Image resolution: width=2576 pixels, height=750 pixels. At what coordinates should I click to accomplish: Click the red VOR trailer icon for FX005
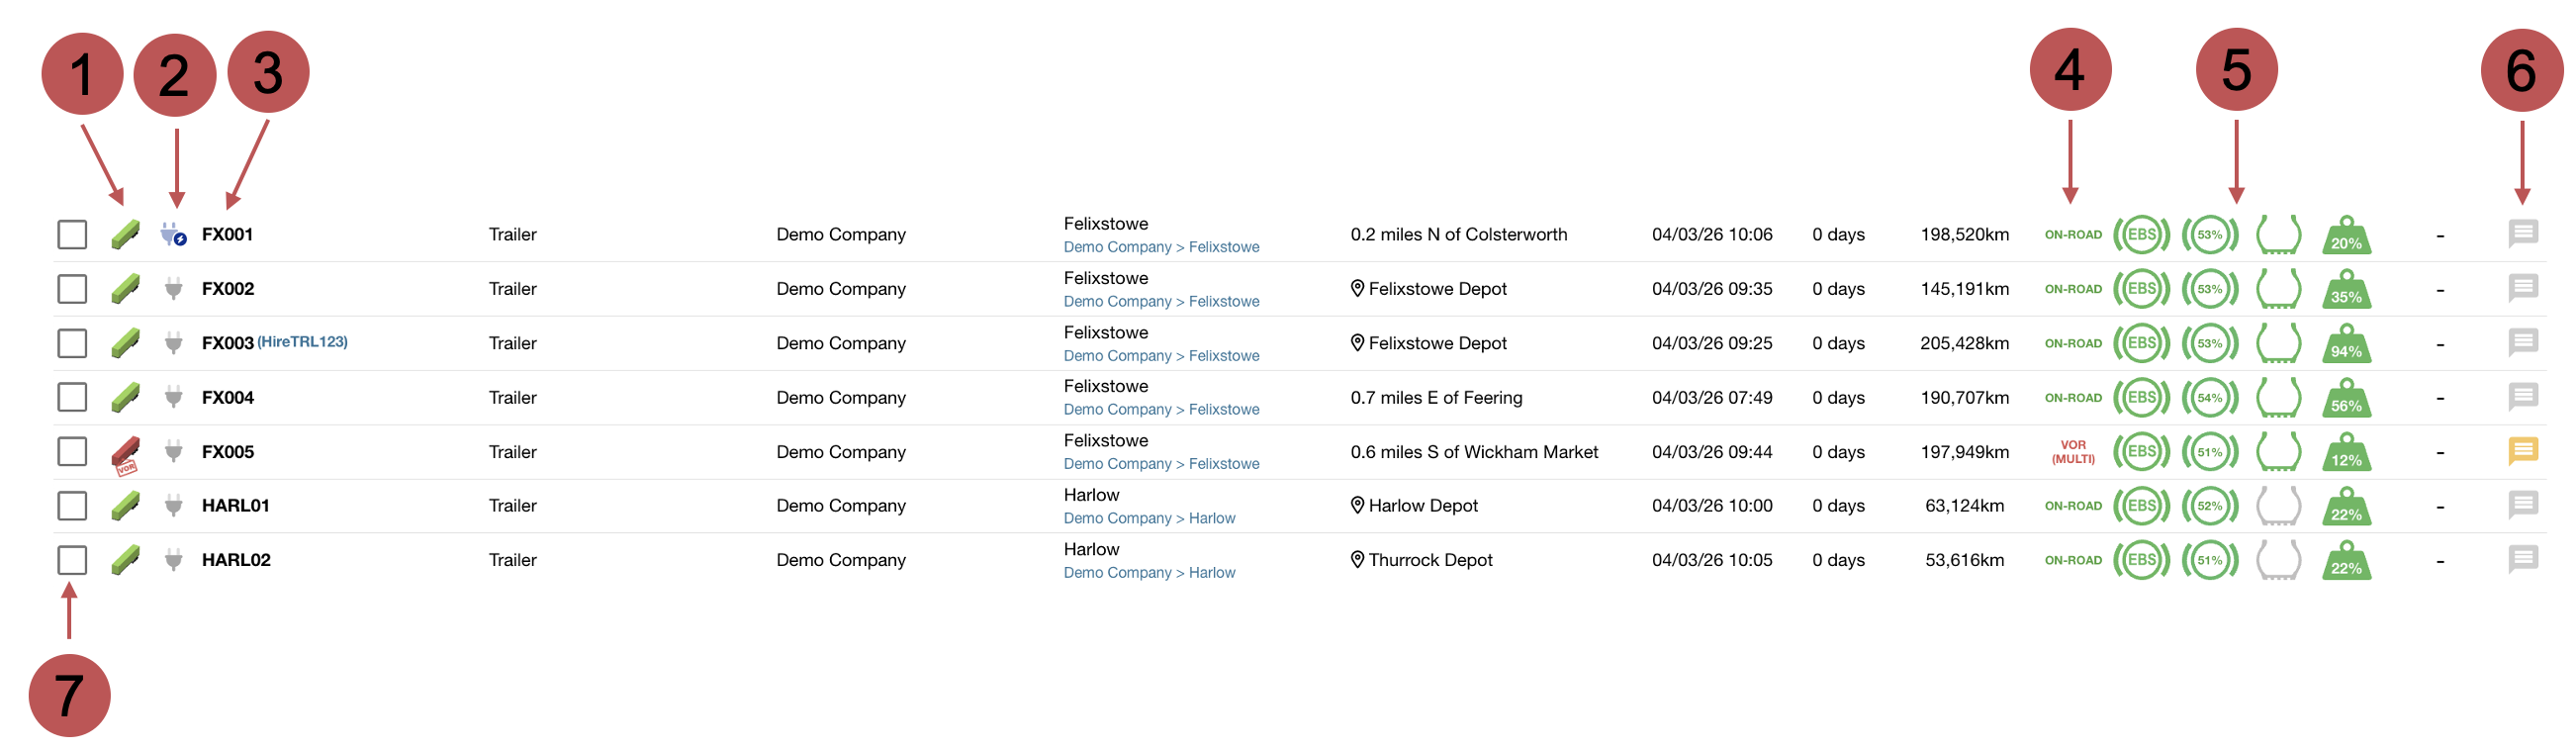(125, 453)
